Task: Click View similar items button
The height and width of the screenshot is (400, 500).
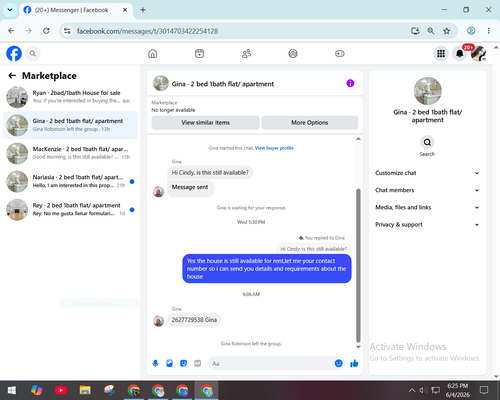Action: pos(206,123)
